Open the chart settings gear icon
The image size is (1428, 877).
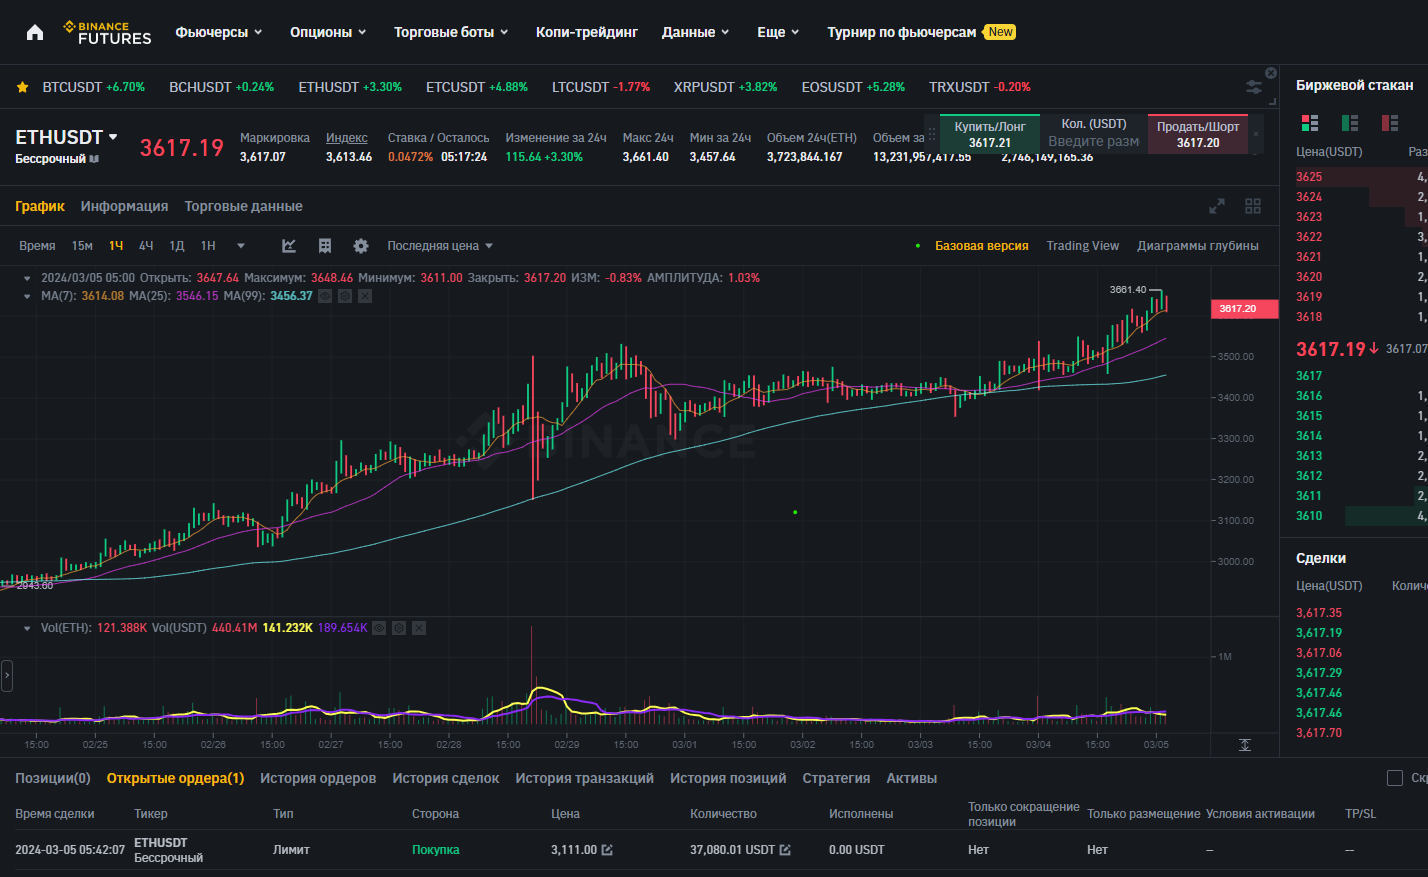tap(361, 246)
